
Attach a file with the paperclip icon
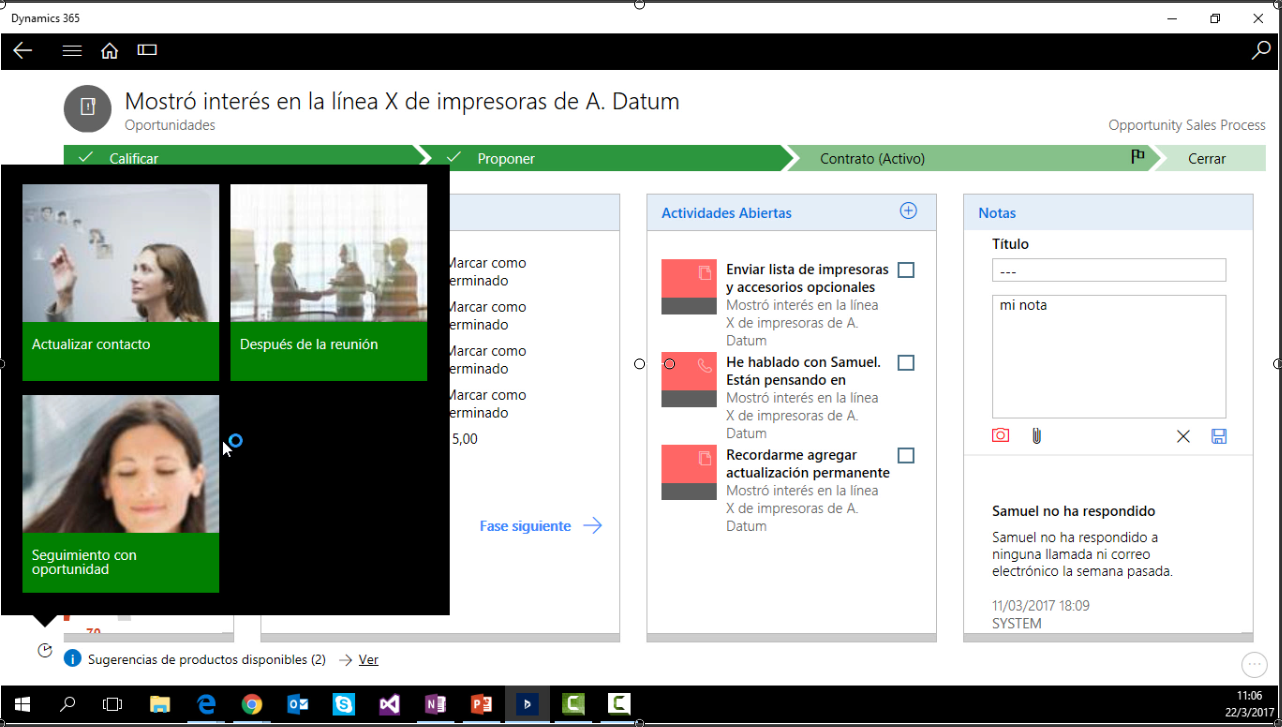[x=1036, y=436]
